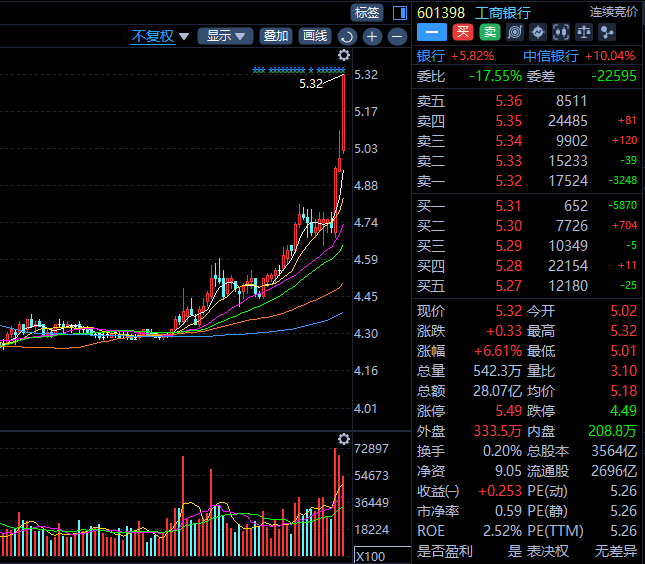Click the share nodes icon

(607, 32)
